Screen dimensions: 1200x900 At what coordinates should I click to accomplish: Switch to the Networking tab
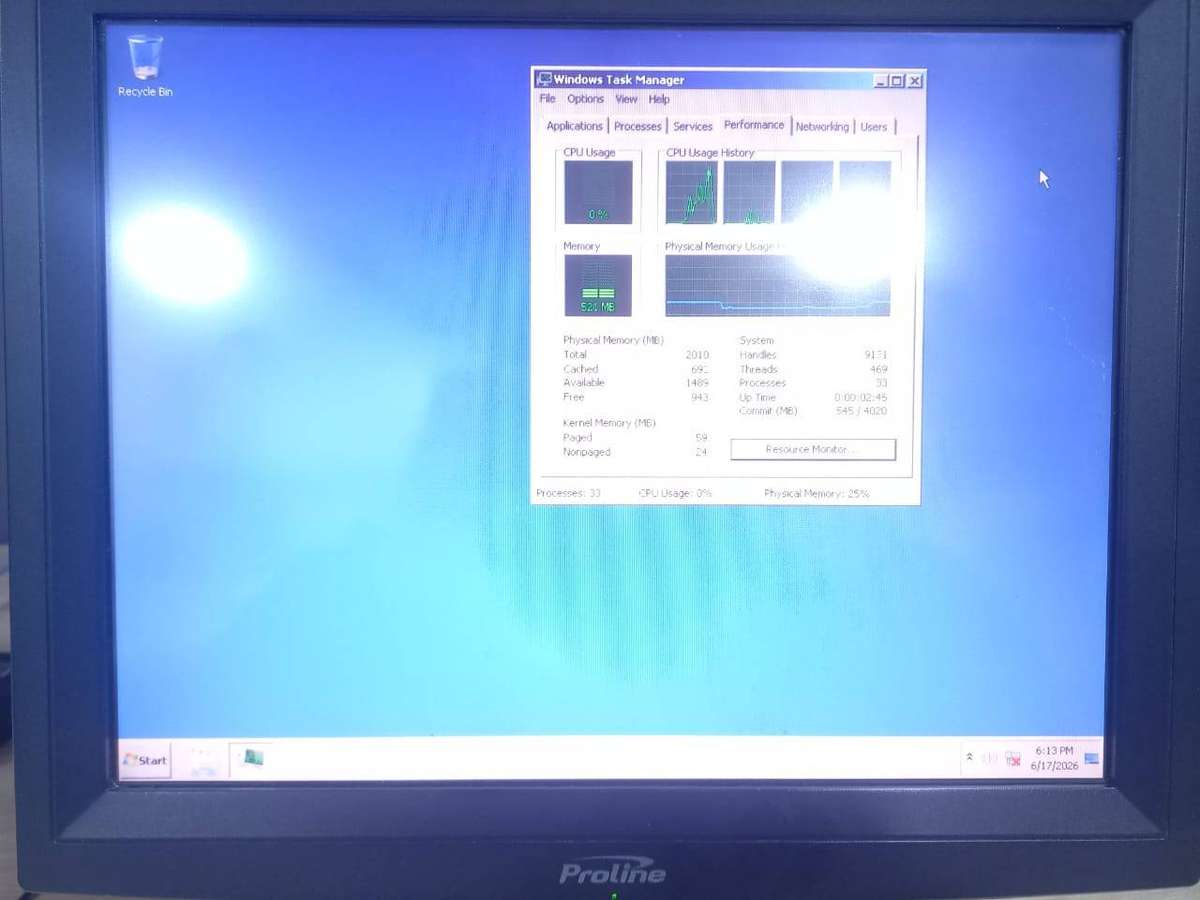pos(822,126)
